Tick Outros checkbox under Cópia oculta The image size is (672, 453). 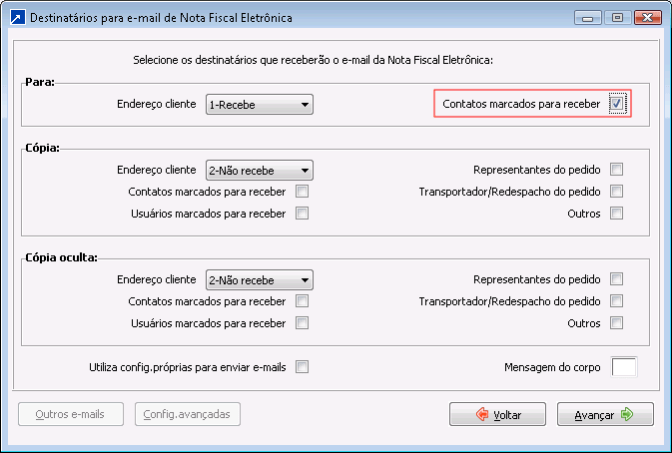[617, 323]
